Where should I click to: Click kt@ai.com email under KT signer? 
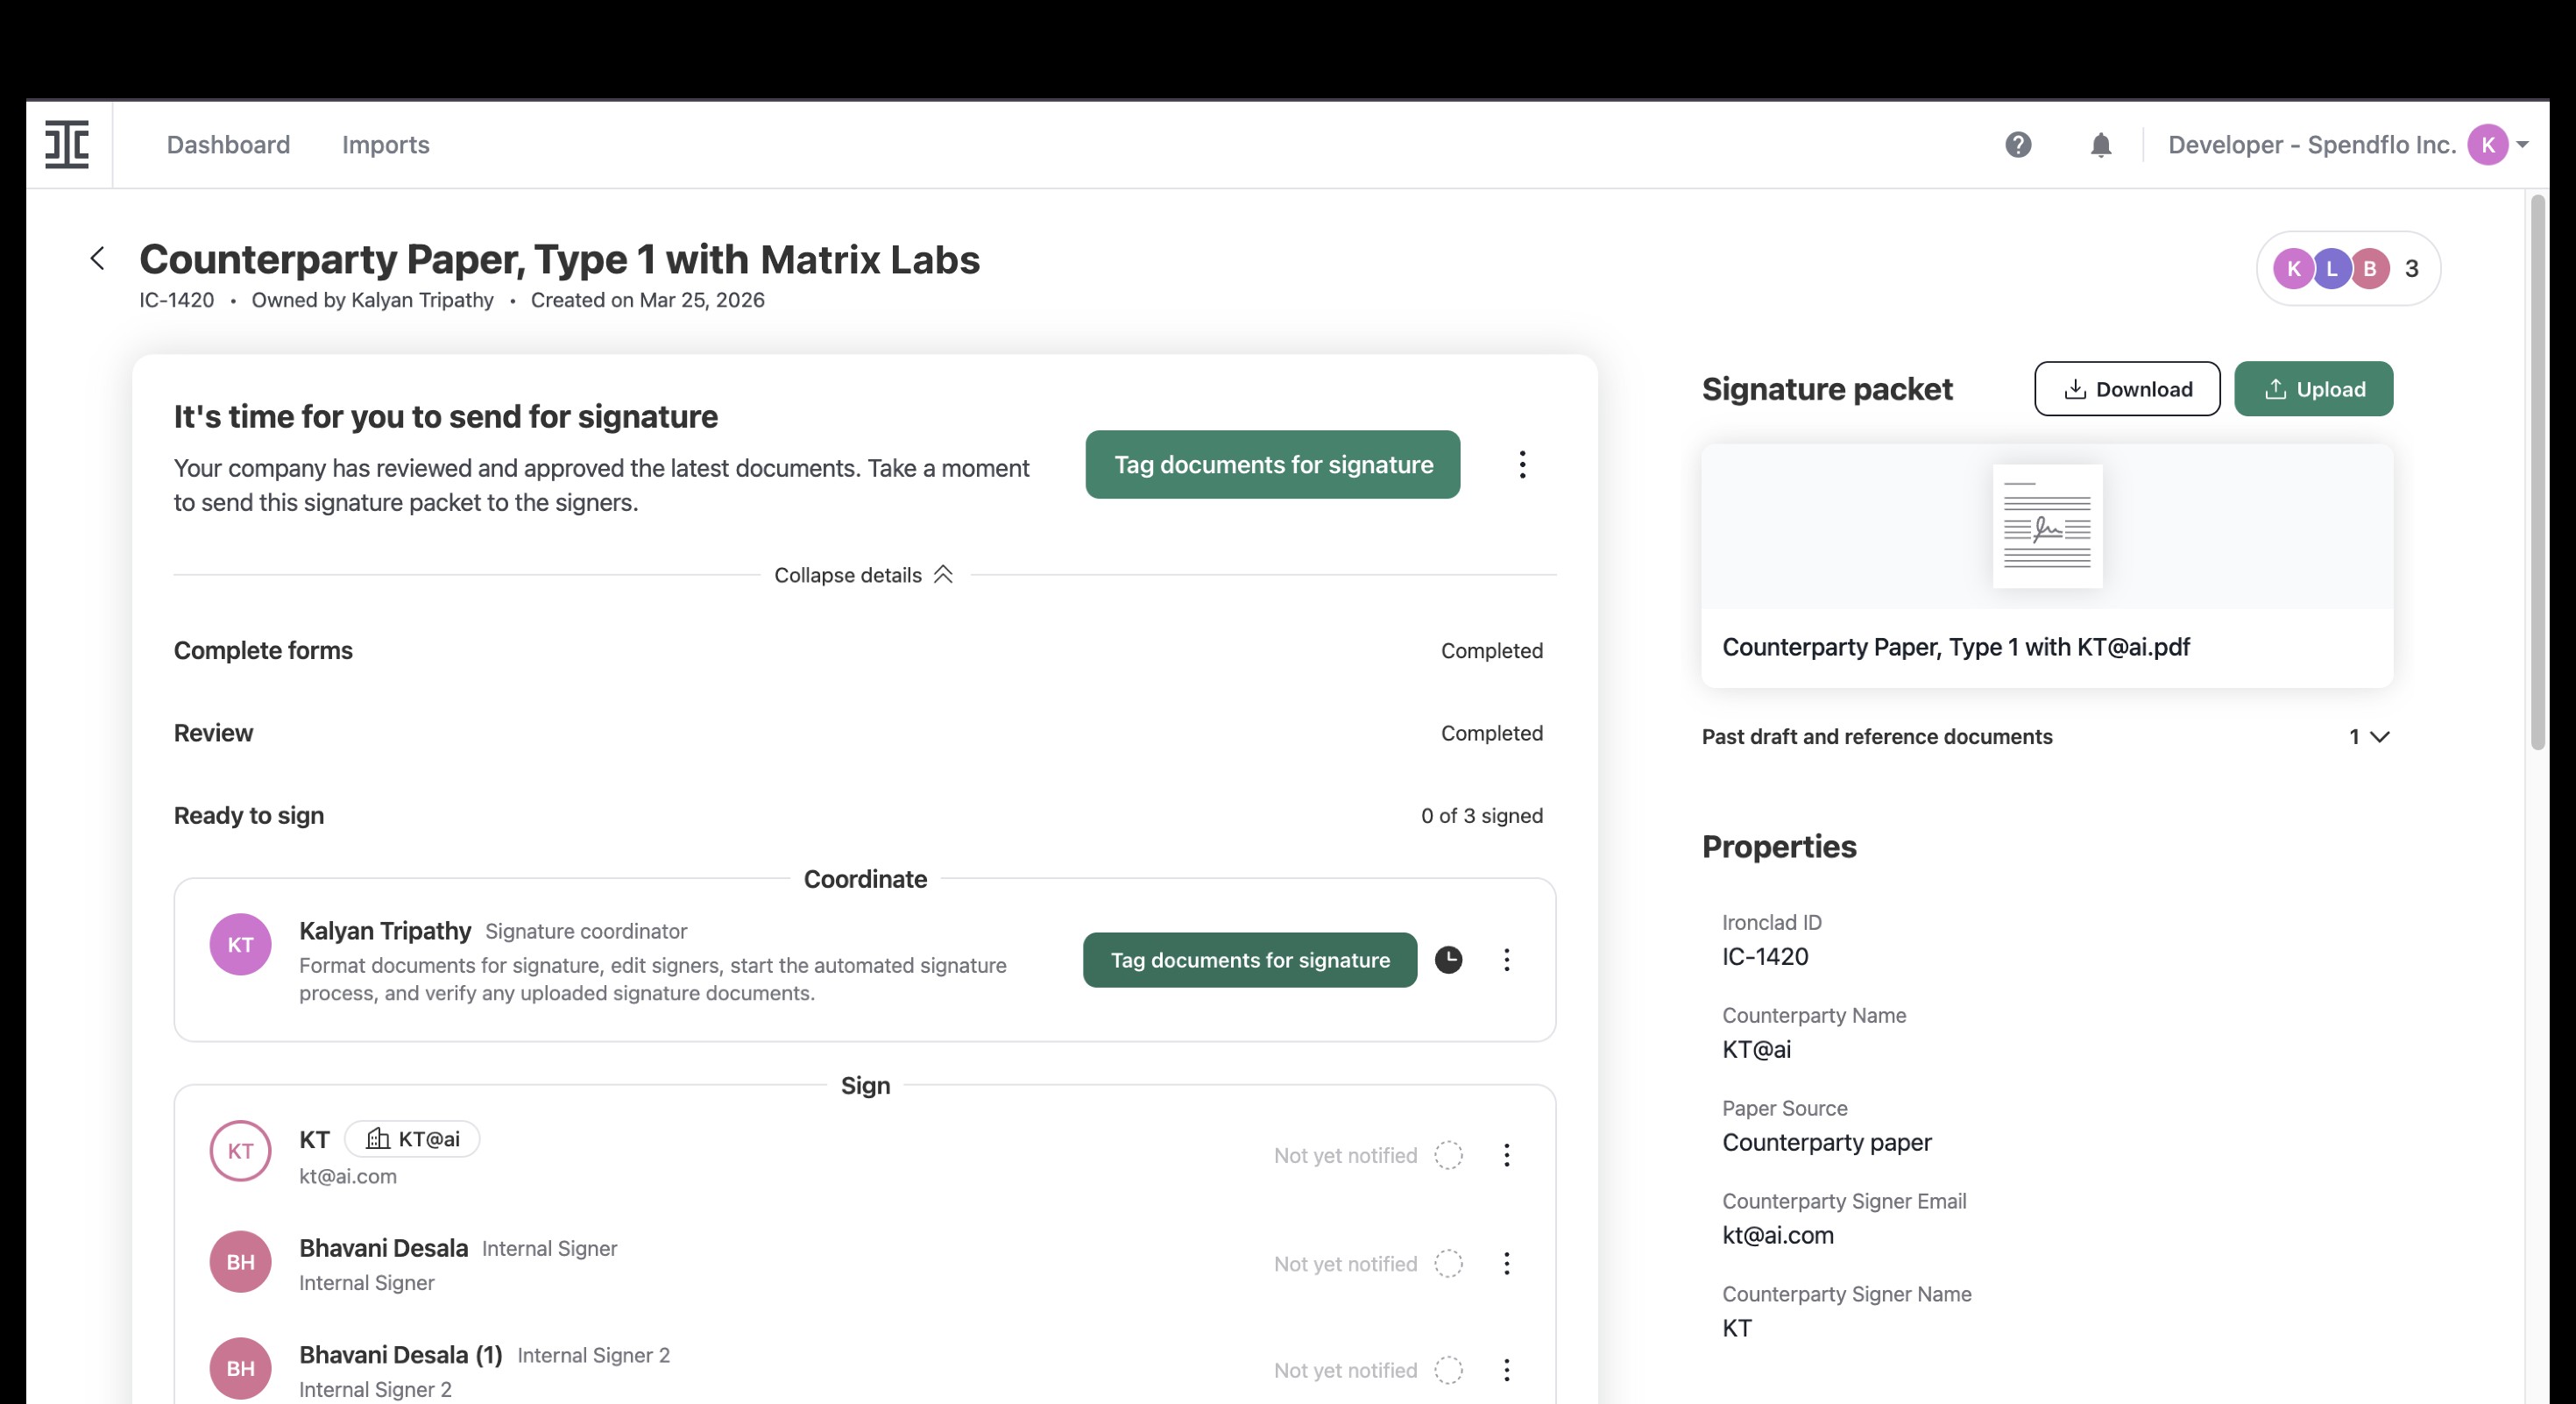tap(348, 1177)
